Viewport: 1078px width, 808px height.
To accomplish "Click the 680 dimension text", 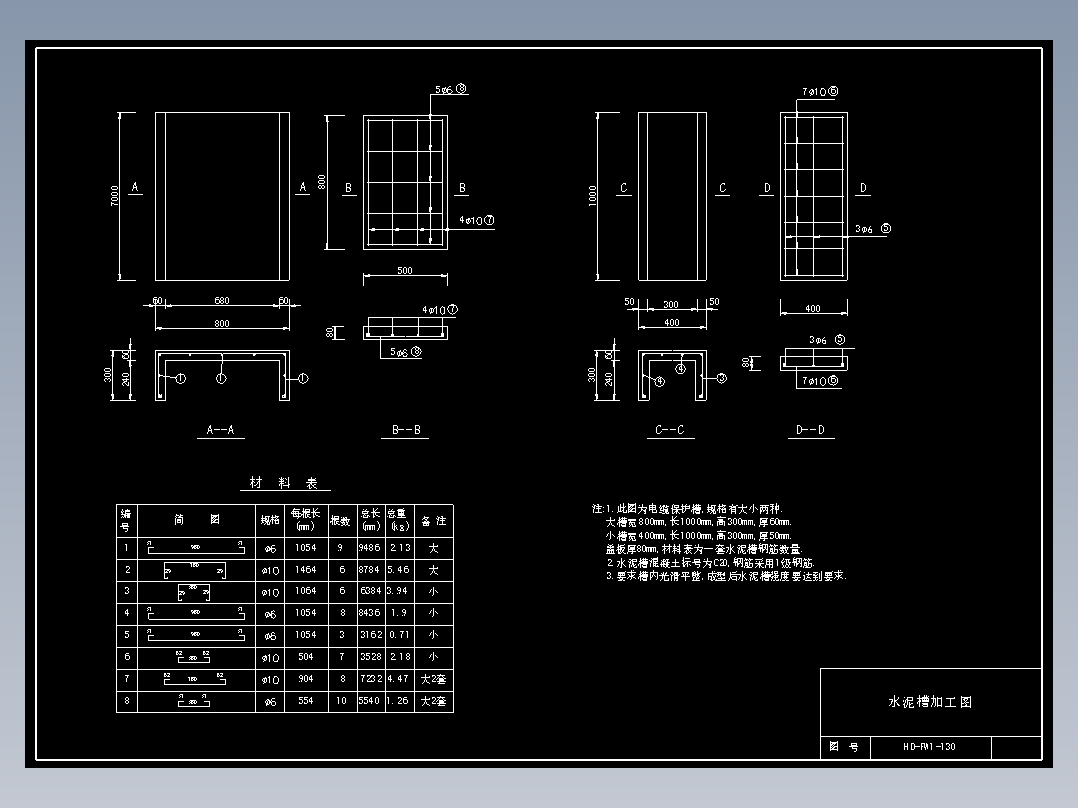I will coord(221,301).
